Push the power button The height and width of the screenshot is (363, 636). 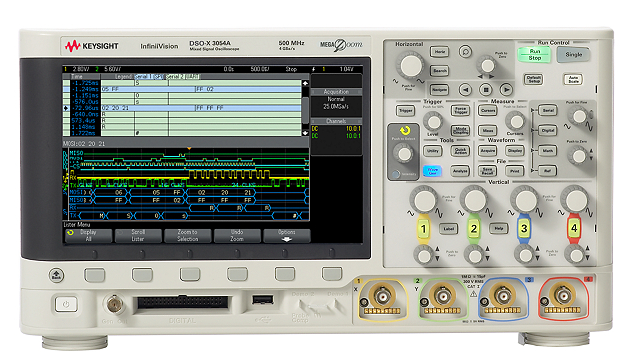coord(66,304)
